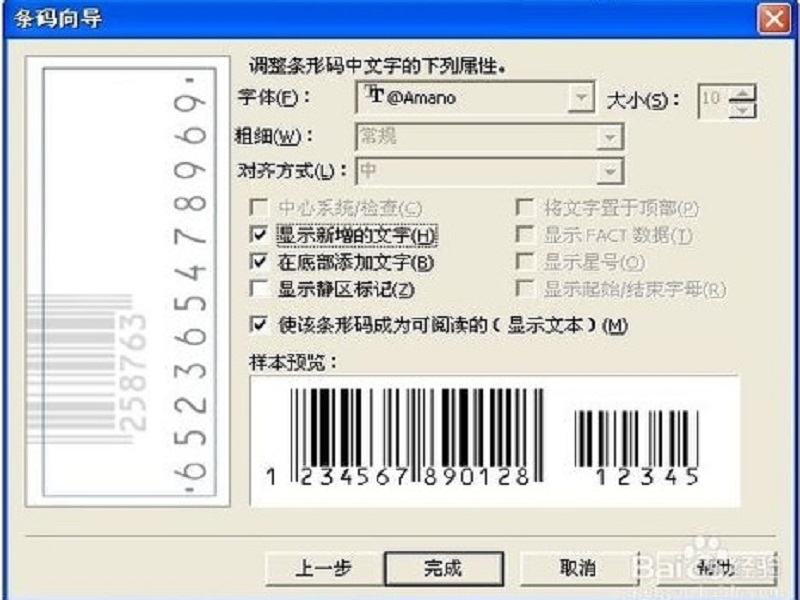Click the add-on barcode reading 12345
This screenshot has width=800, height=600.
(x=637, y=447)
